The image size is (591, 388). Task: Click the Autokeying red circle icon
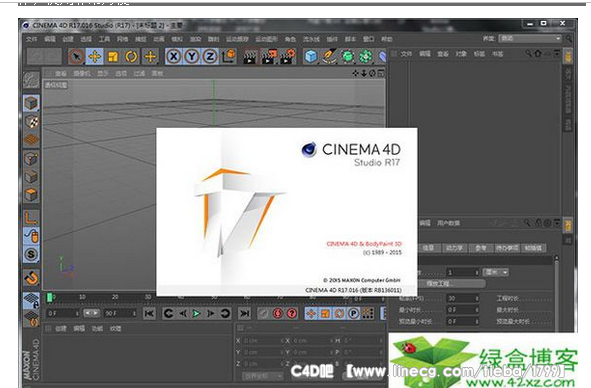tap(278, 313)
